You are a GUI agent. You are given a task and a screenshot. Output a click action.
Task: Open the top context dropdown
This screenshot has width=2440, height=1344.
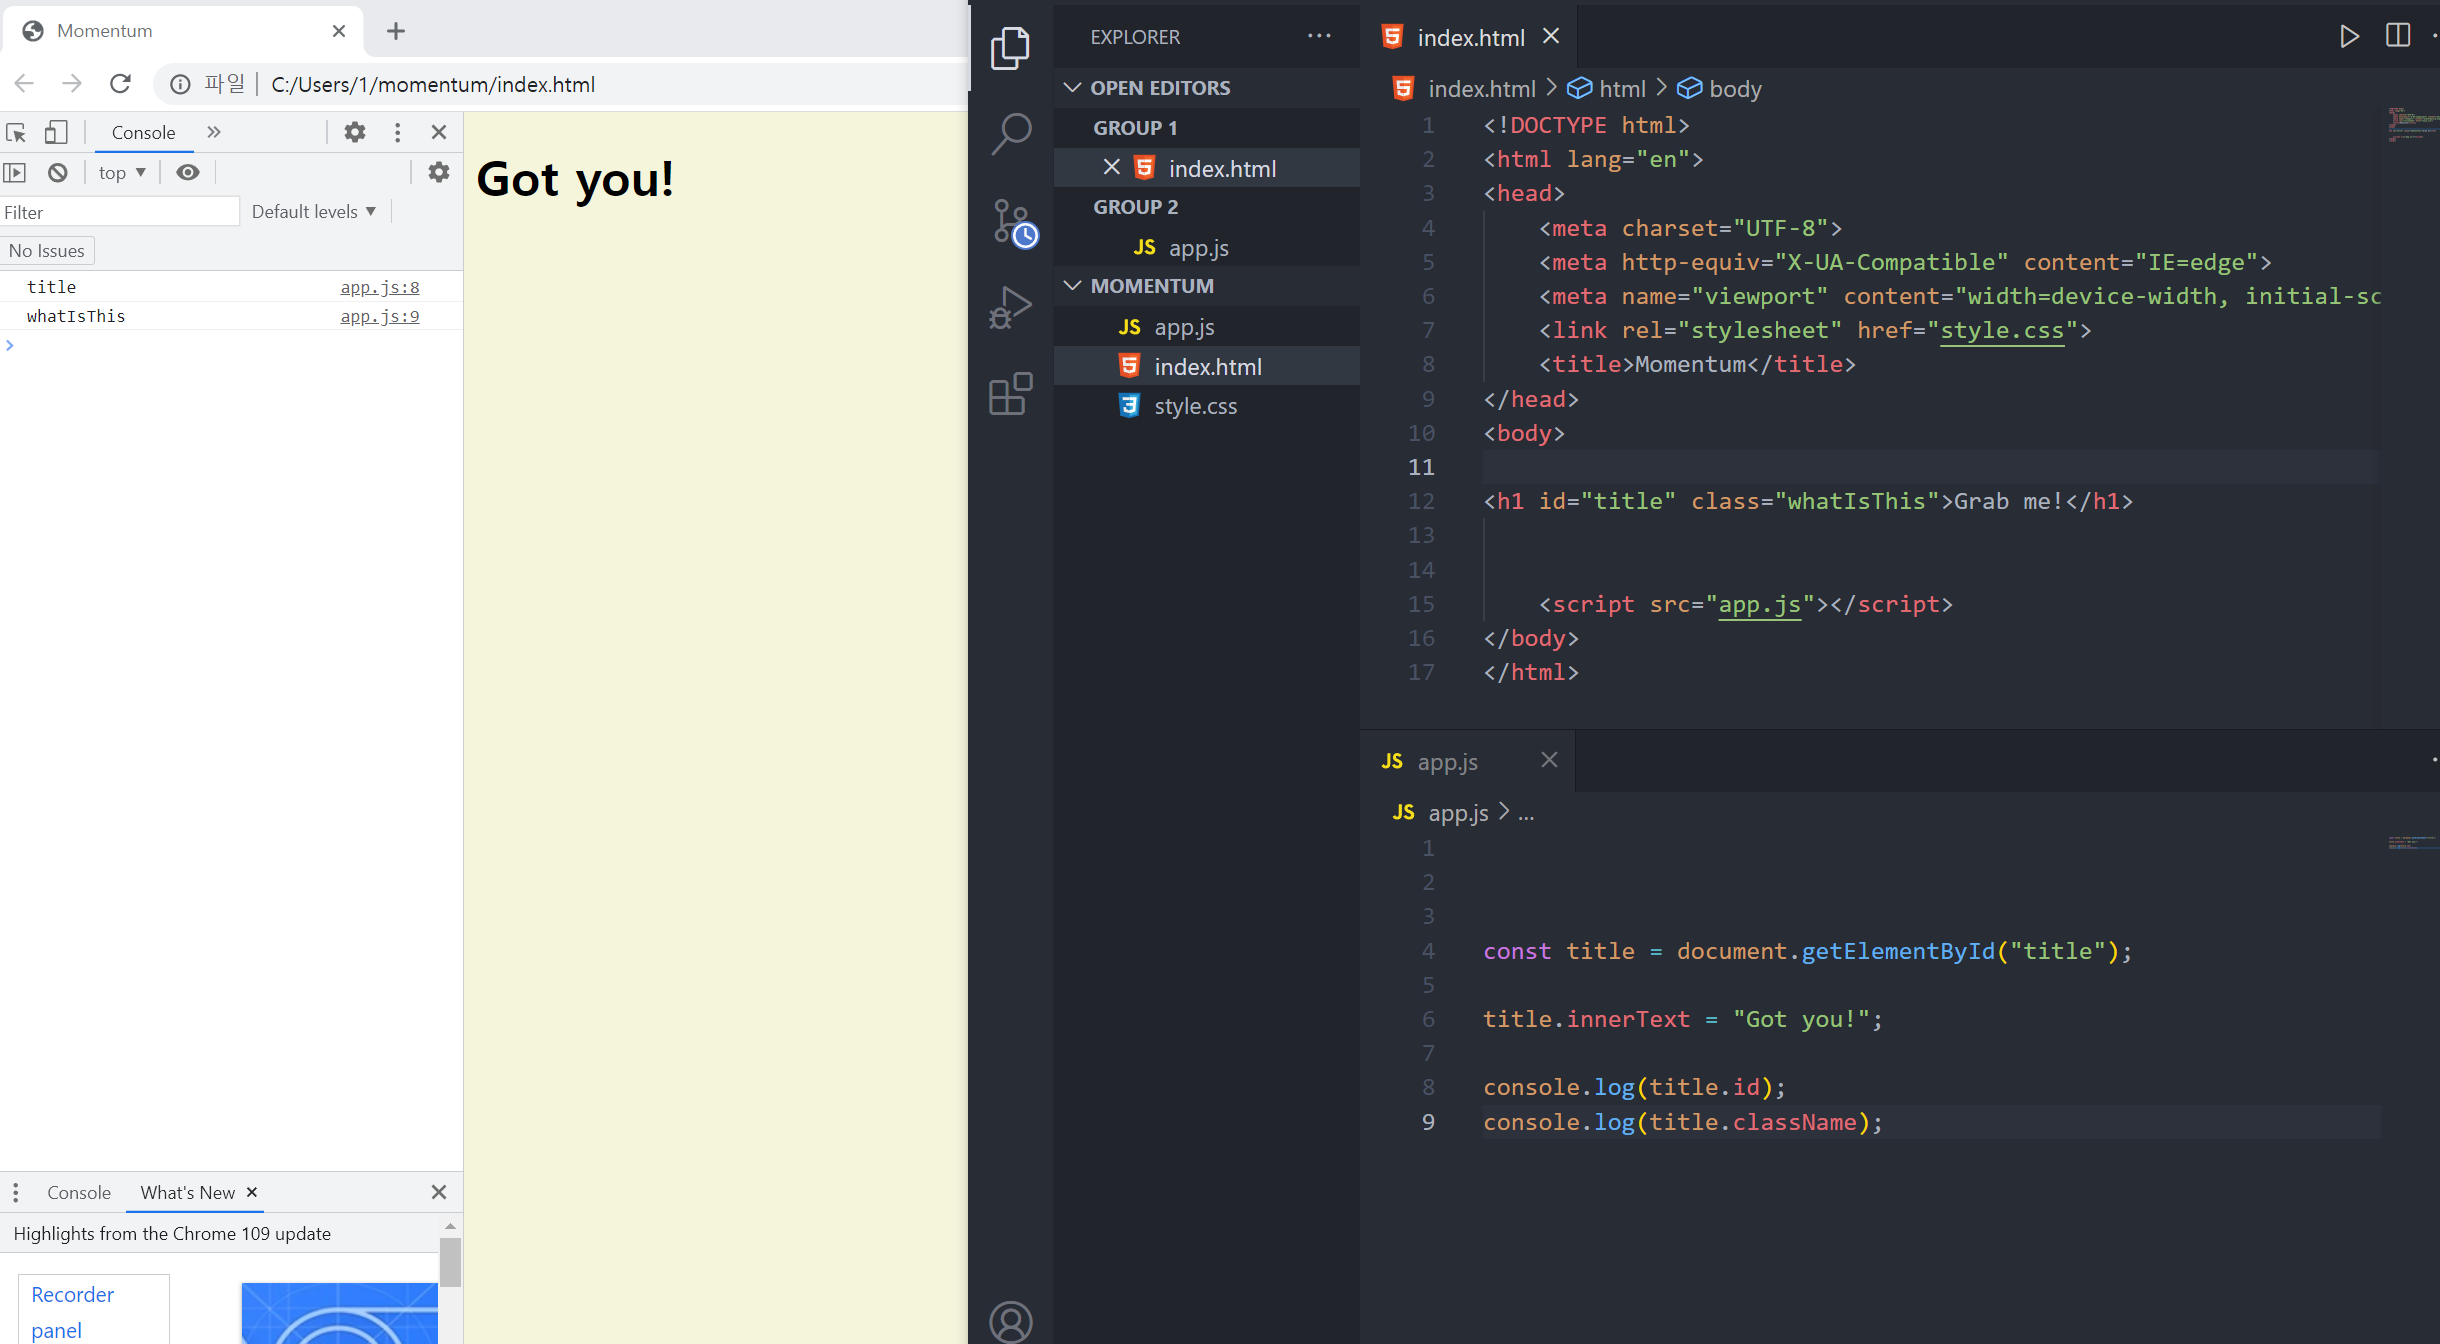(122, 173)
